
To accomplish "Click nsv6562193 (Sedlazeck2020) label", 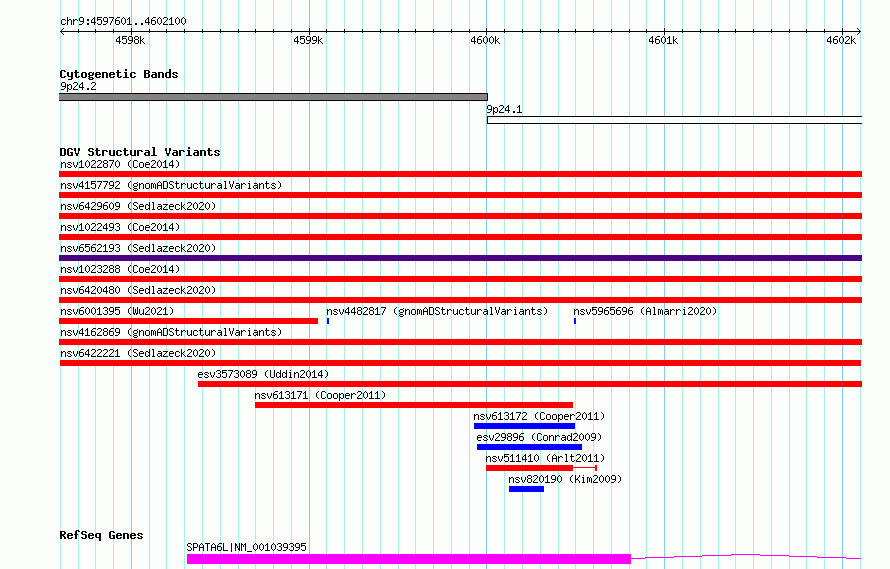I will (138, 248).
